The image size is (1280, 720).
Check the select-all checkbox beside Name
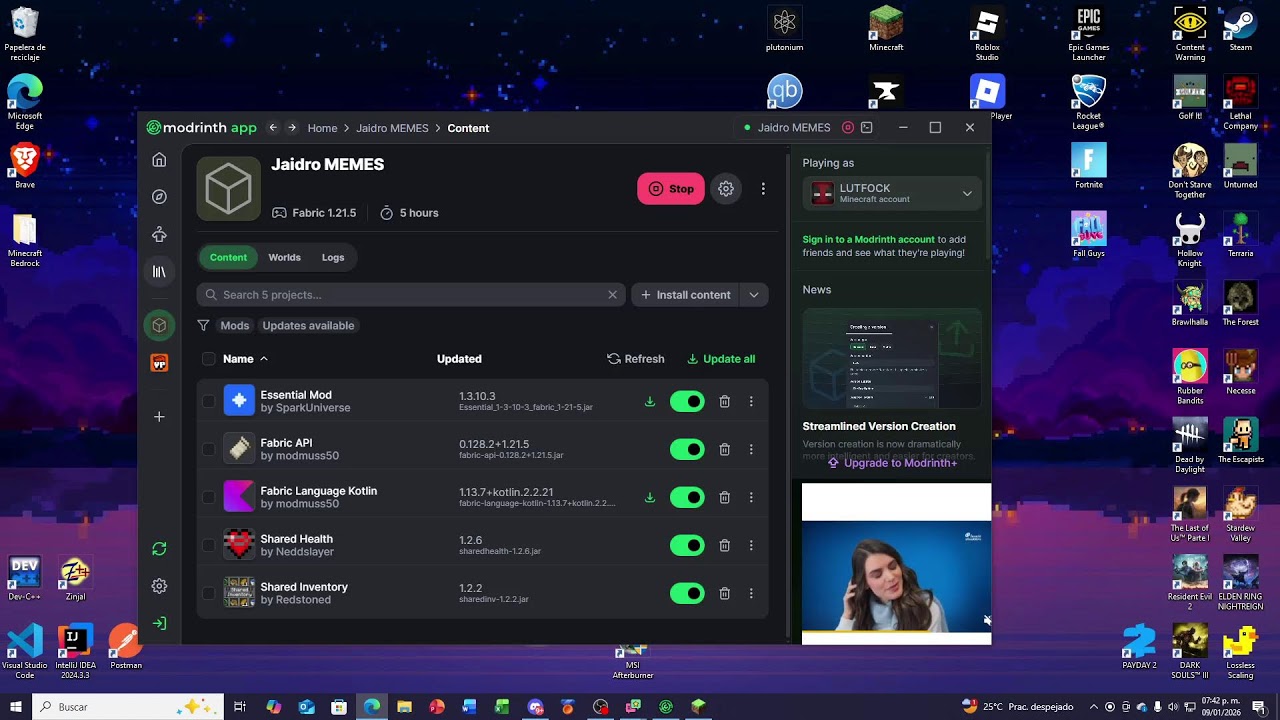[x=208, y=359]
